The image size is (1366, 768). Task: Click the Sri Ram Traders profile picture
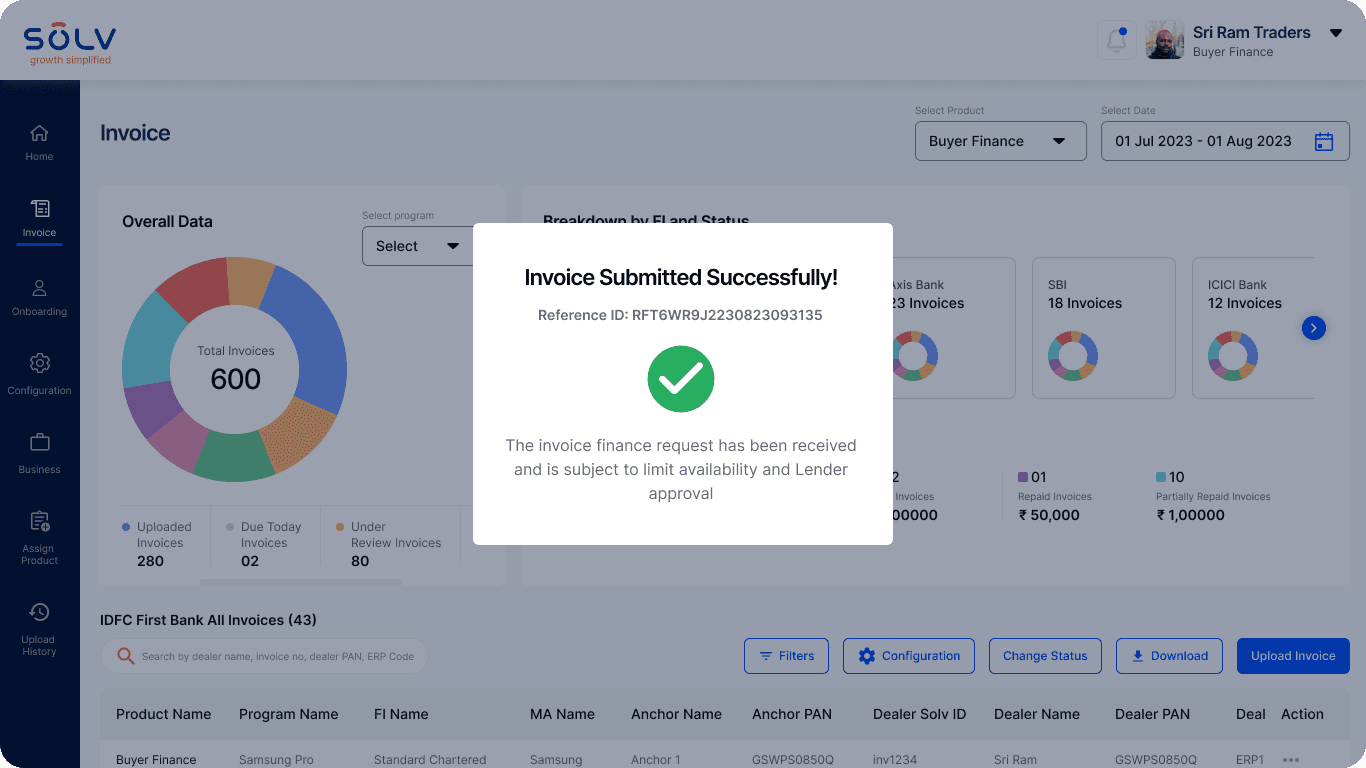1164,41
